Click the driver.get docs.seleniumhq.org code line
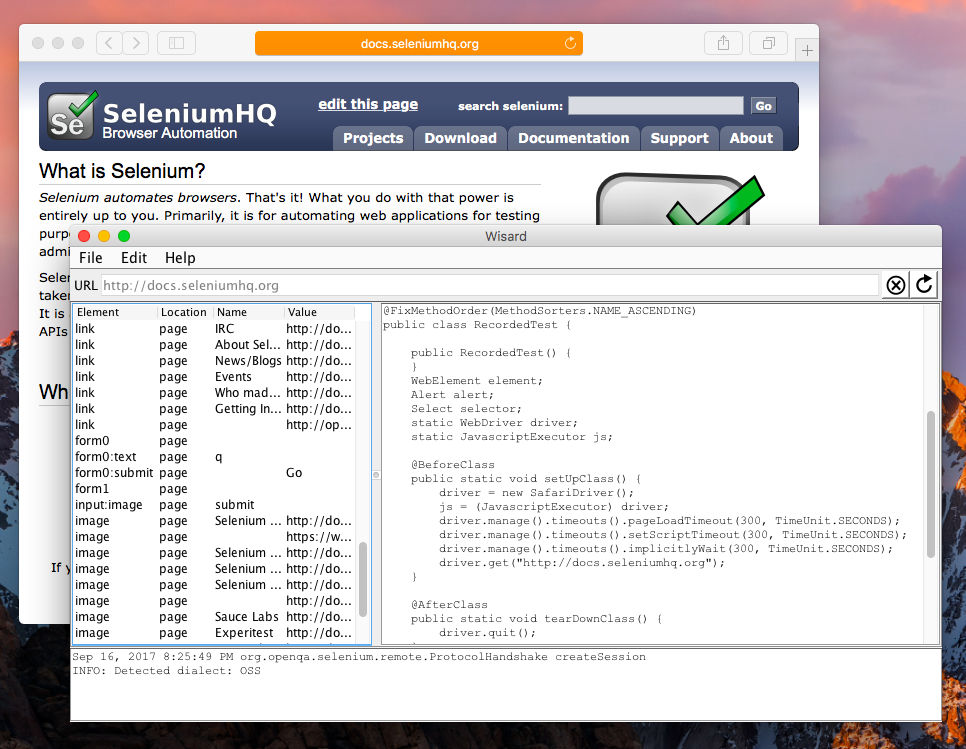The image size is (966, 749). coord(582,563)
